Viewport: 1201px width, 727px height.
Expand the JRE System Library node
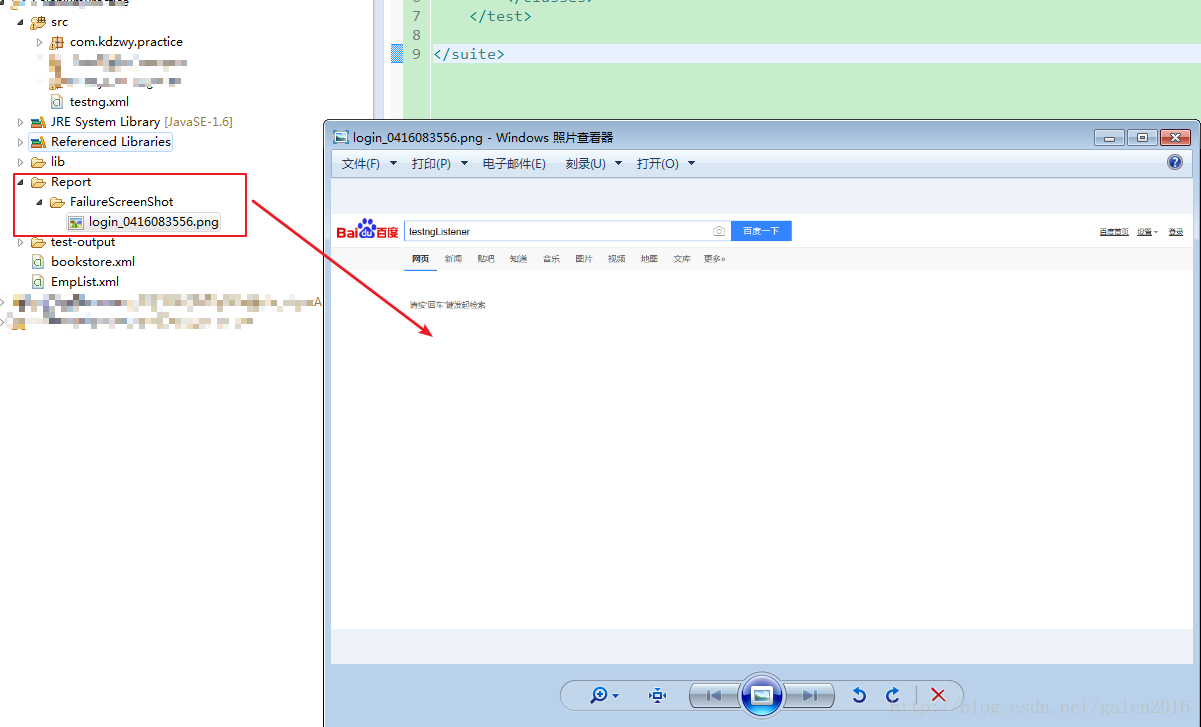coord(20,122)
